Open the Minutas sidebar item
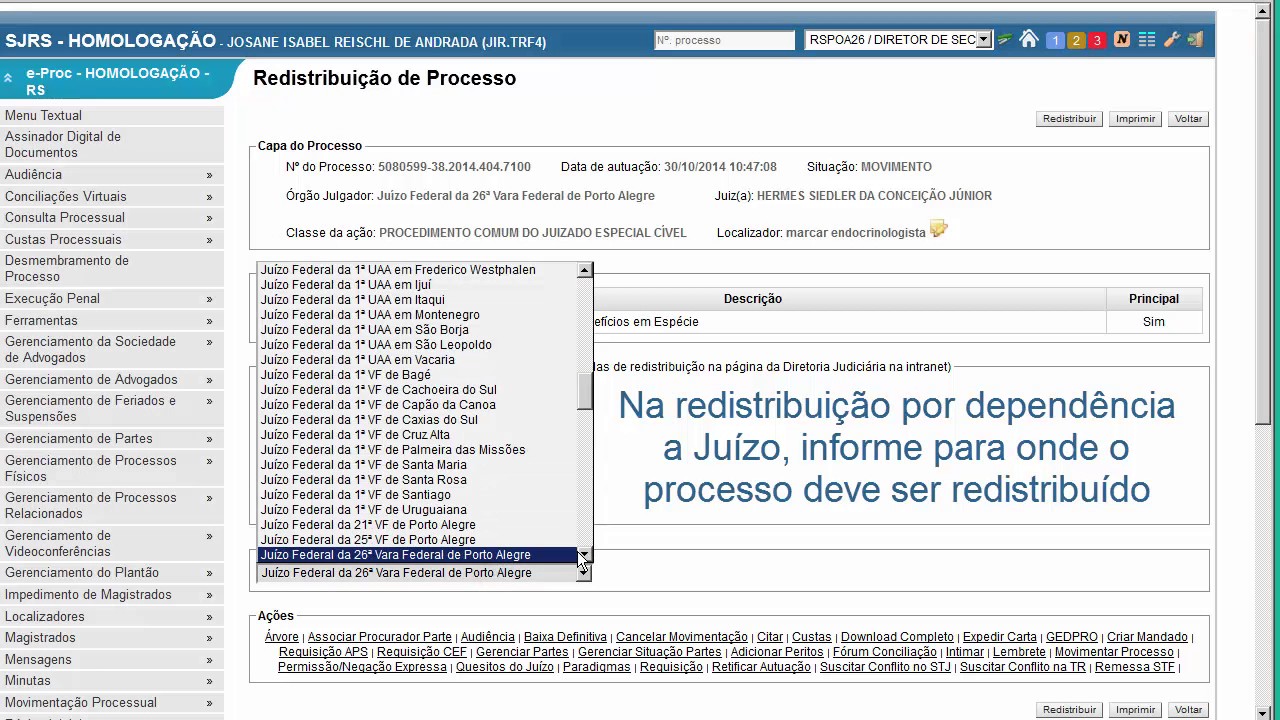The height and width of the screenshot is (720, 1280). pyautogui.click(x=112, y=680)
